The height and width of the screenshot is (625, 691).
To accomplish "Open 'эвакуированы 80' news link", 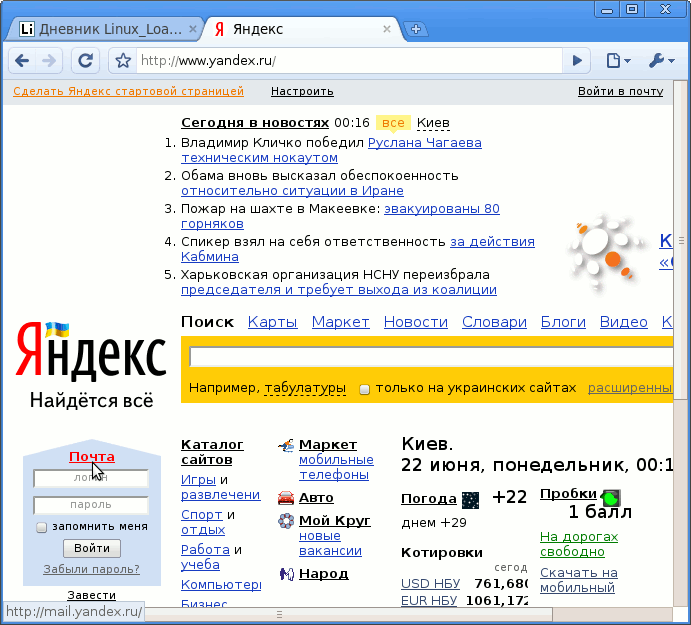I will (442, 208).
